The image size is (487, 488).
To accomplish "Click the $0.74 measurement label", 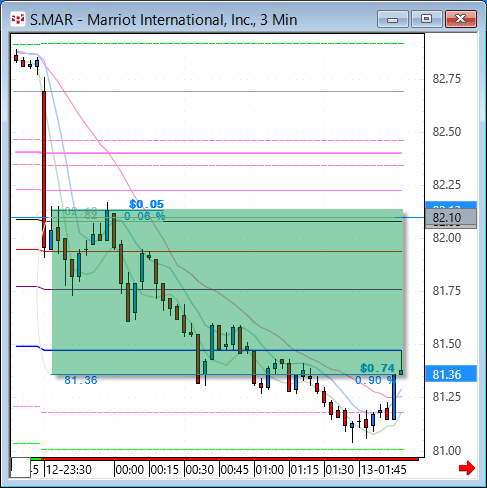I will click(377, 368).
